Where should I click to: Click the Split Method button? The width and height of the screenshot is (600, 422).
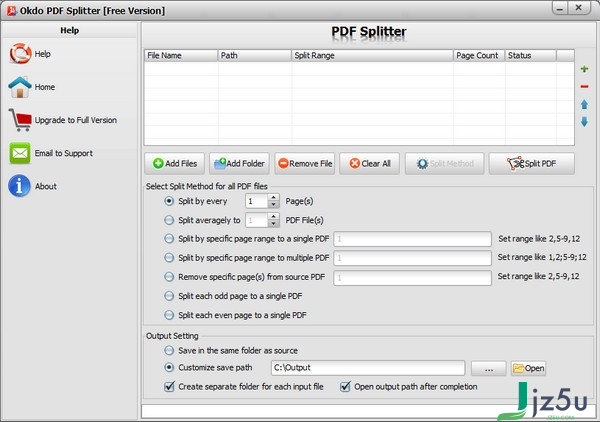(x=444, y=163)
